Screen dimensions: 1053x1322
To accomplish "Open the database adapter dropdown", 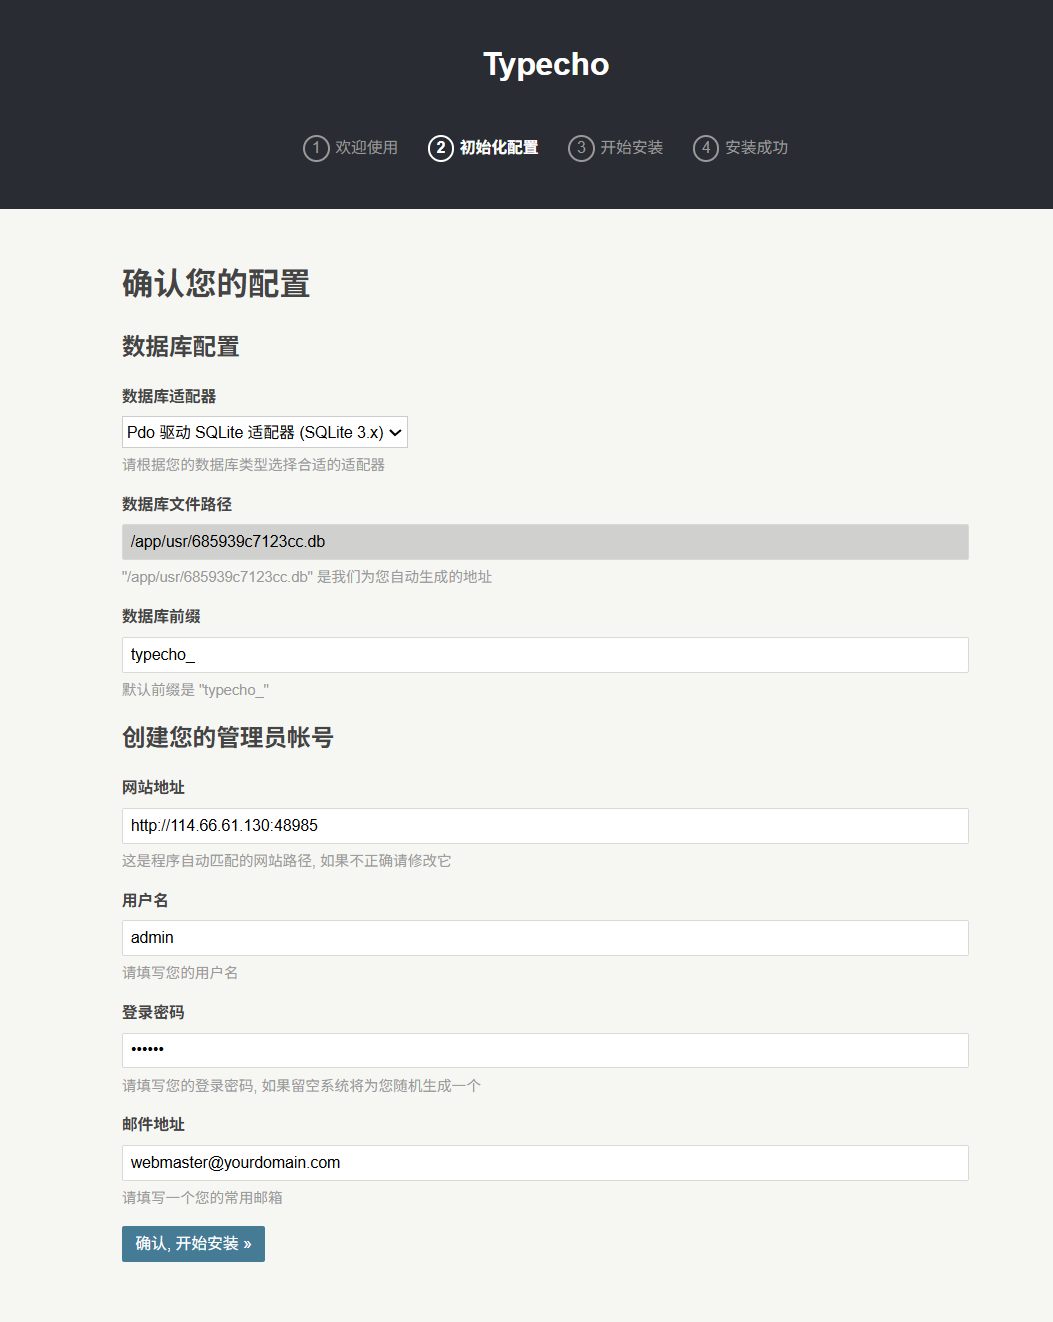I will click(265, 432).
